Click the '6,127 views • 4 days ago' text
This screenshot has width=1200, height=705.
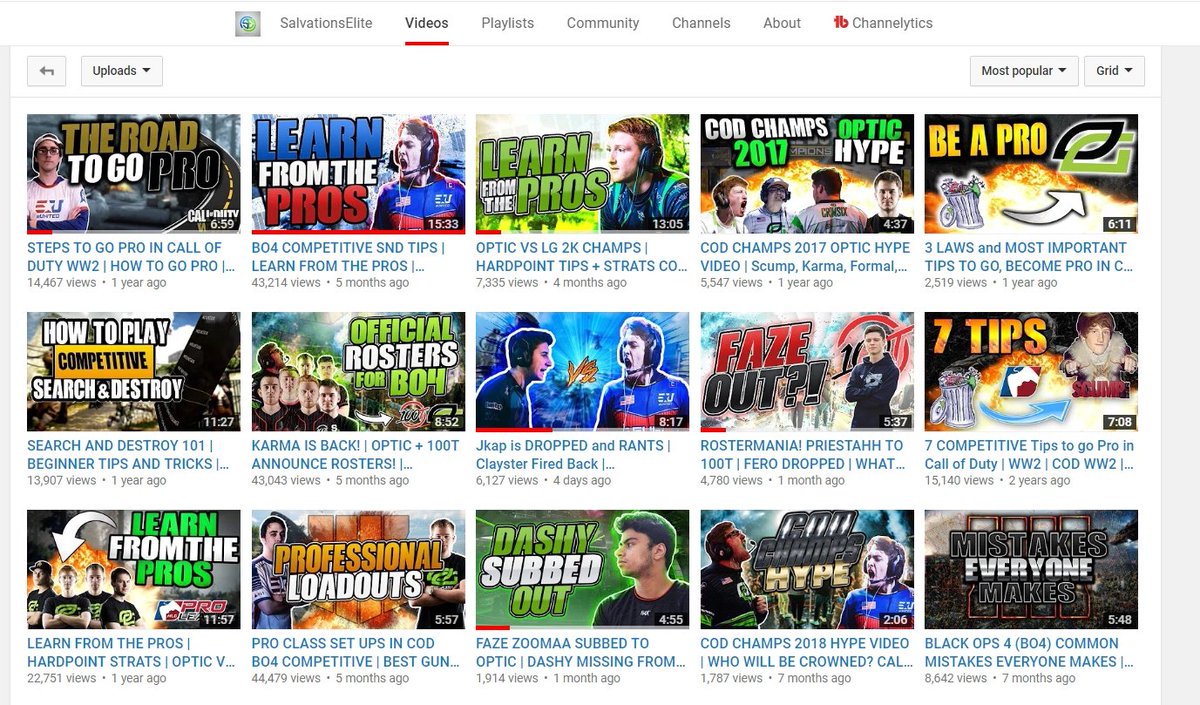click(x=543, y=481)
